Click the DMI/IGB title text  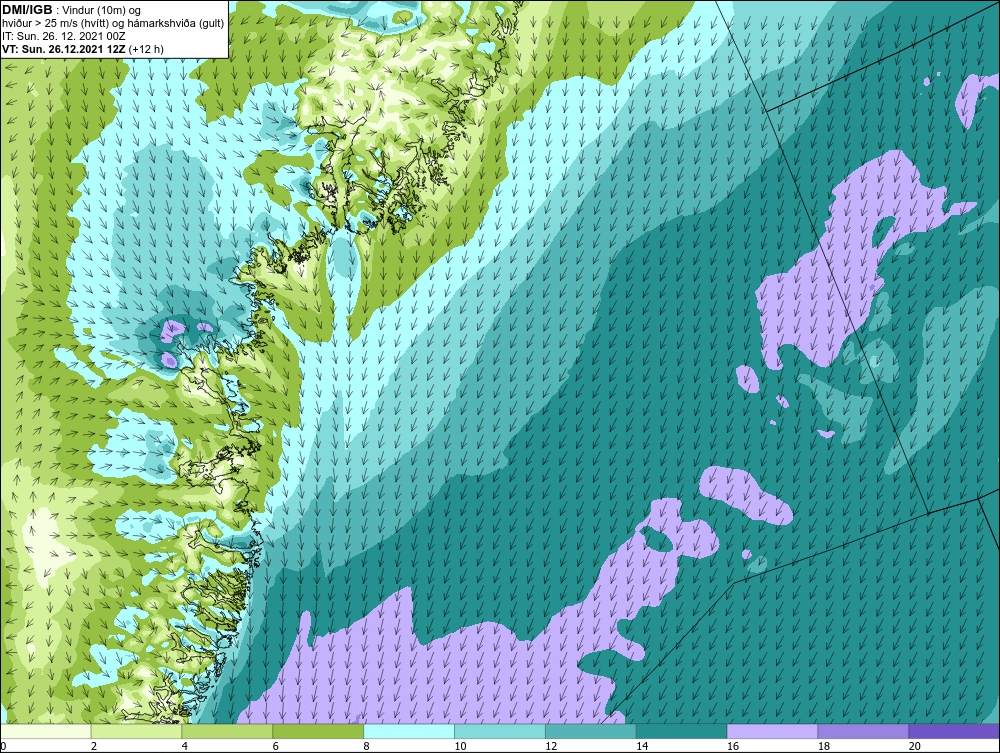tap(27, 10)
